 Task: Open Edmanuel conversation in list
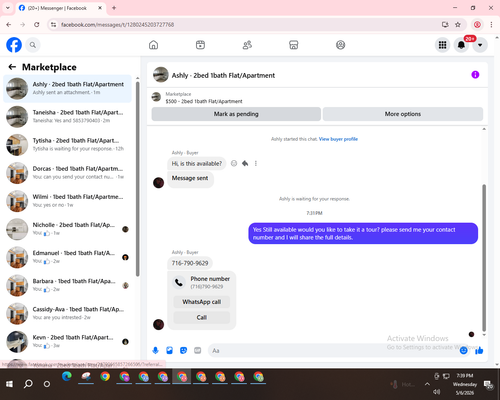(x=67, y=257)
